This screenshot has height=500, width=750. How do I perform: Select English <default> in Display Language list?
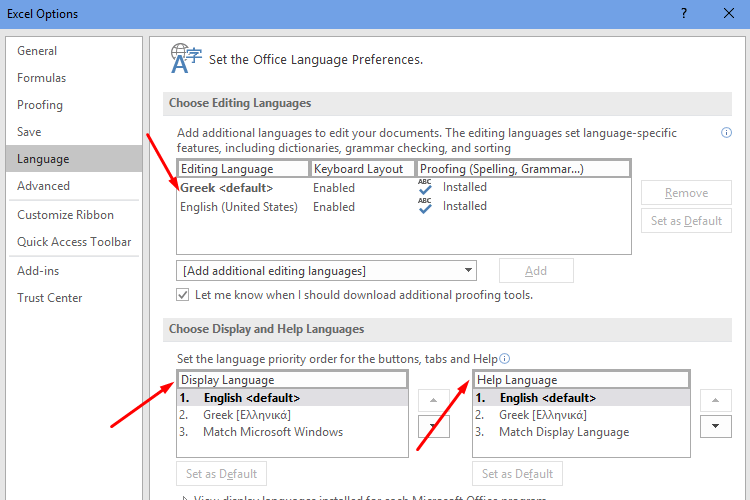(x=293, y=398)
